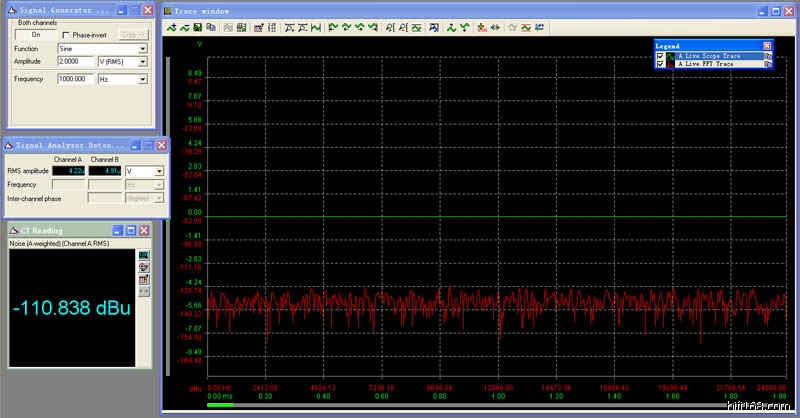Open the Amplitude unit dropdown showing V (RMS)
The image size is (800, 418).
142,62
